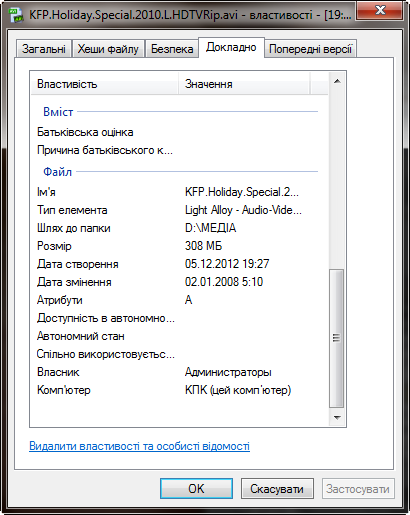The height and width of the screenshot is (515, 410).
Task: Close the properties dialog window
Action: coord(379,10)
